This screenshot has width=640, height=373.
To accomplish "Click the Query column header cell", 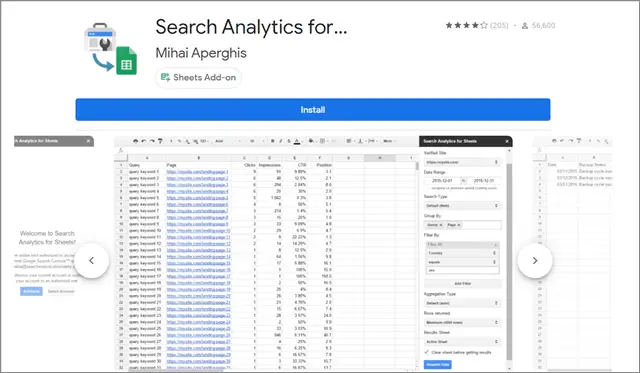I will [x=147, y=165].
